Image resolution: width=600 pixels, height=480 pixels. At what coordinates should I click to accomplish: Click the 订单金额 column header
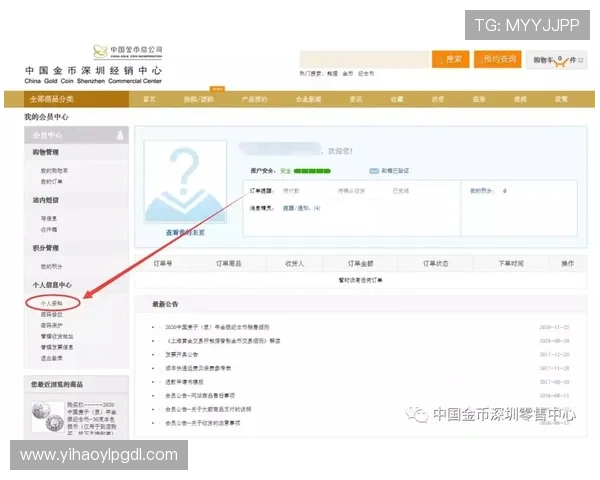click(x=360, y=263)
